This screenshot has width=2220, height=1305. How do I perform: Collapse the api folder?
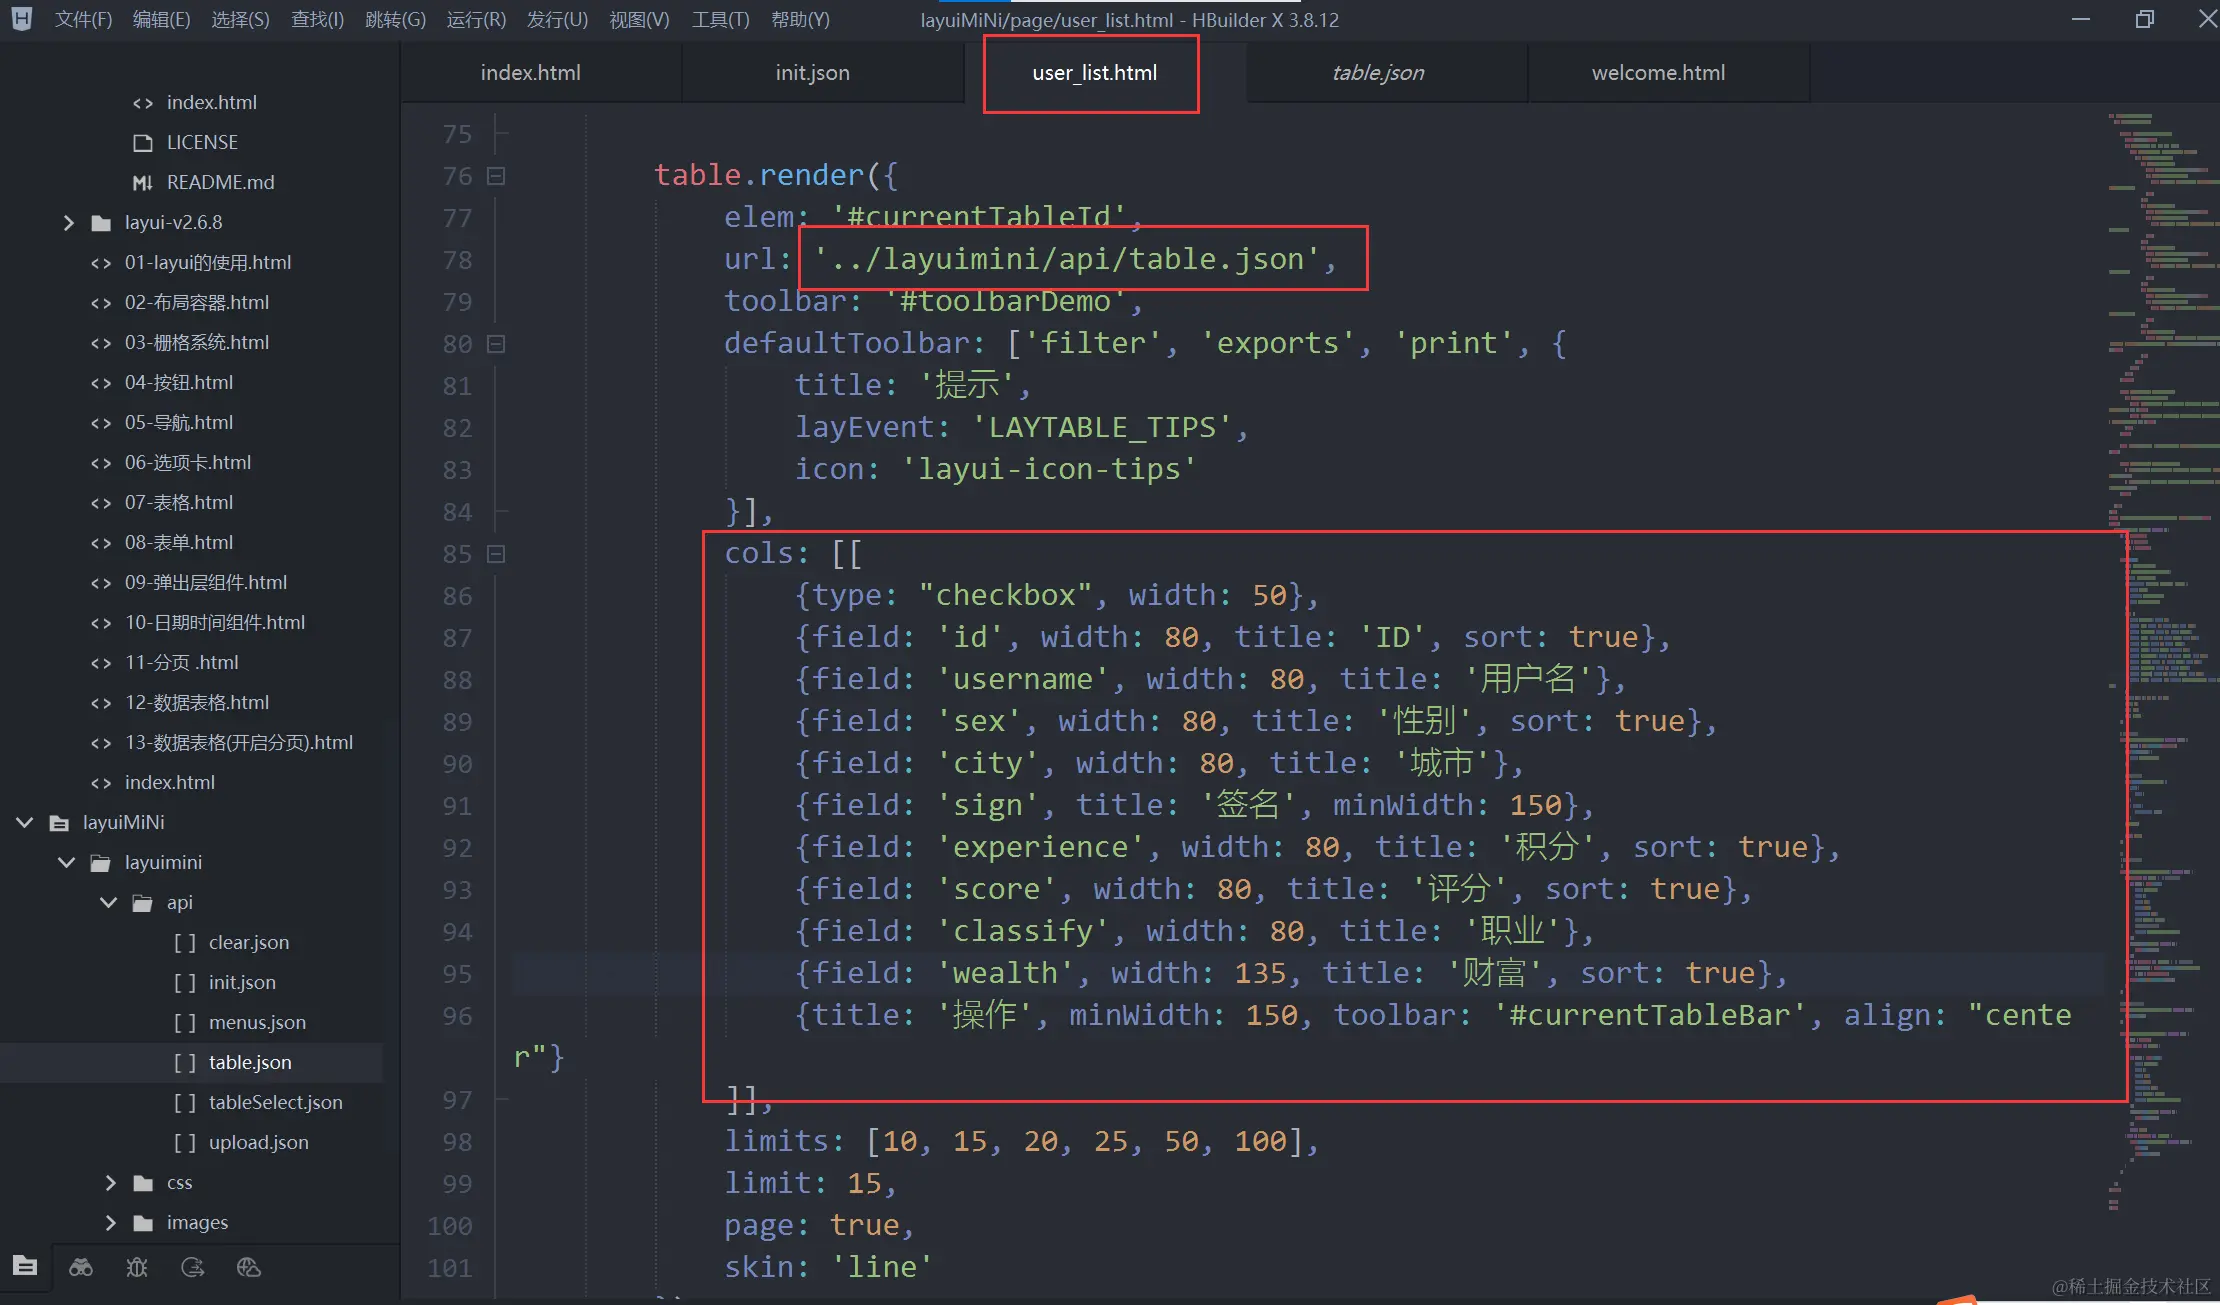(109, 902)
